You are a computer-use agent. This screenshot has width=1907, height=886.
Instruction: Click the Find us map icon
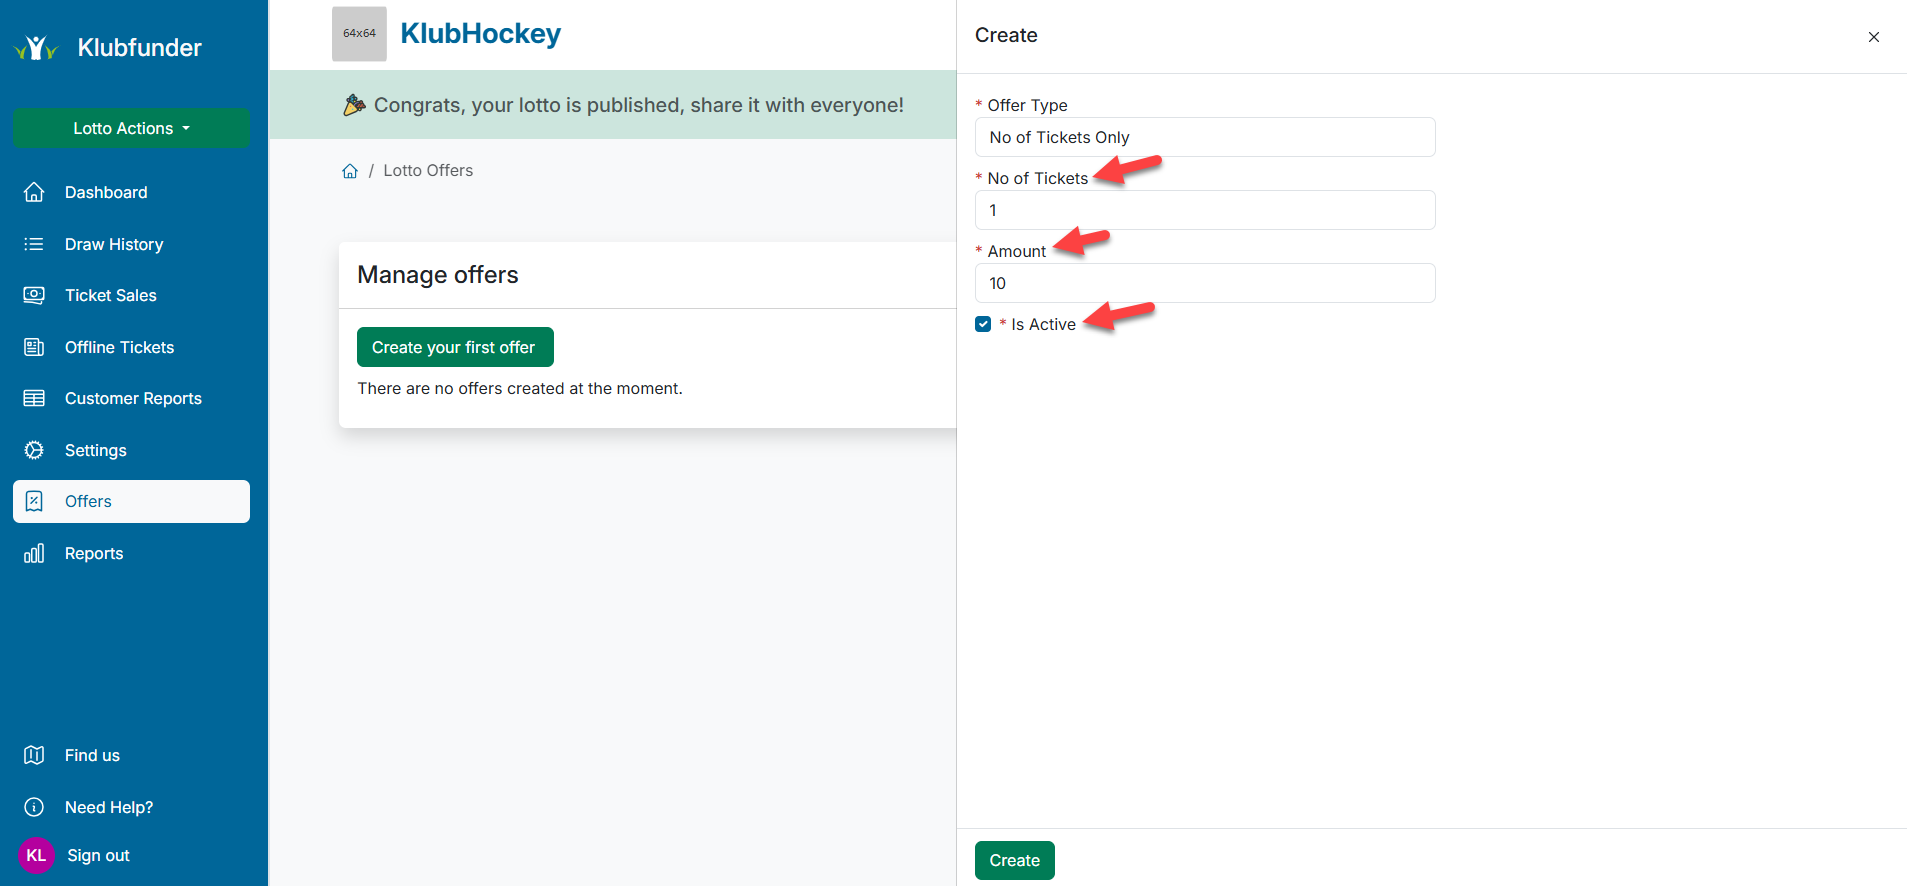(34, 755)
